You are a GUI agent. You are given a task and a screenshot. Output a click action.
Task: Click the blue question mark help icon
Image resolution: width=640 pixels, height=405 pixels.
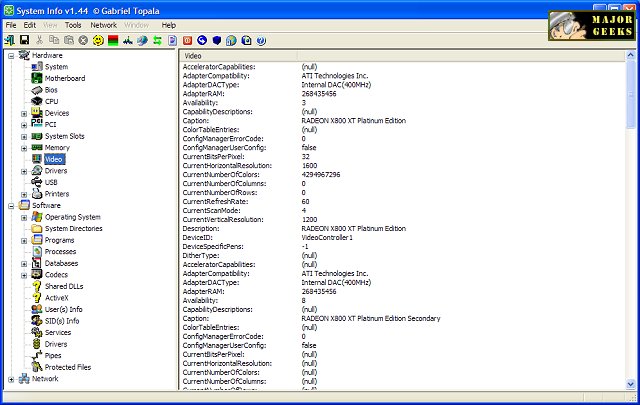(261, 40)
